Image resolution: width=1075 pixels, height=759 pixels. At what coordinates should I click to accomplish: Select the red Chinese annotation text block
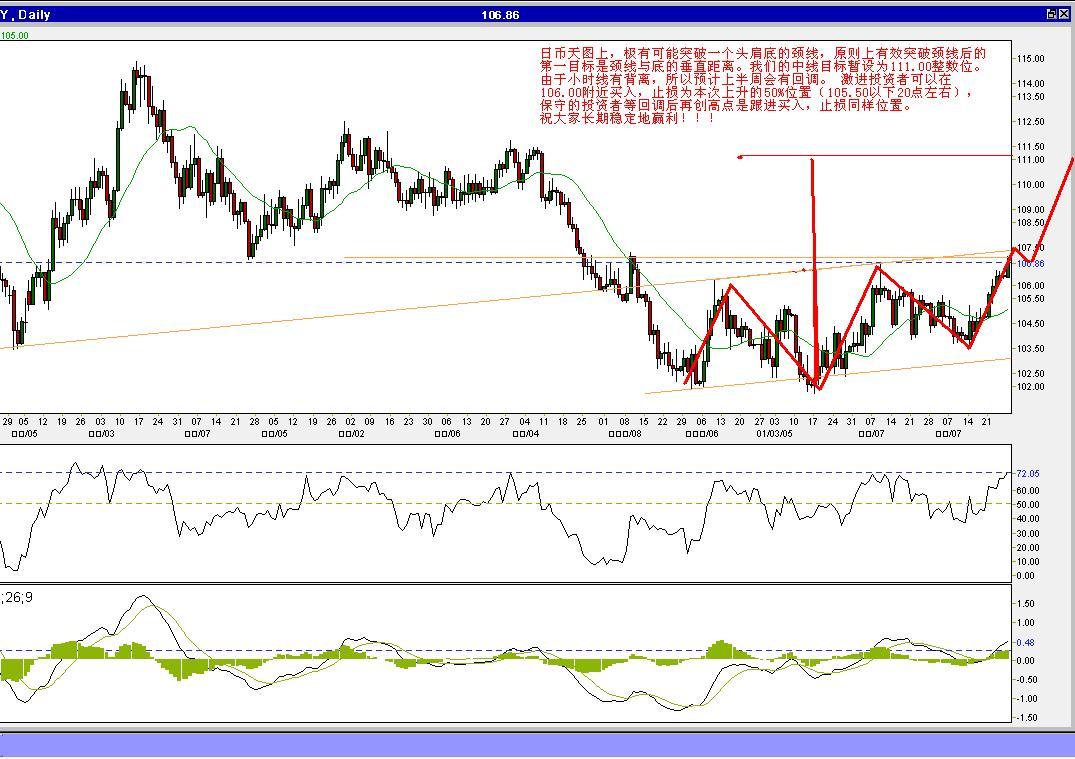pos(763,86)
